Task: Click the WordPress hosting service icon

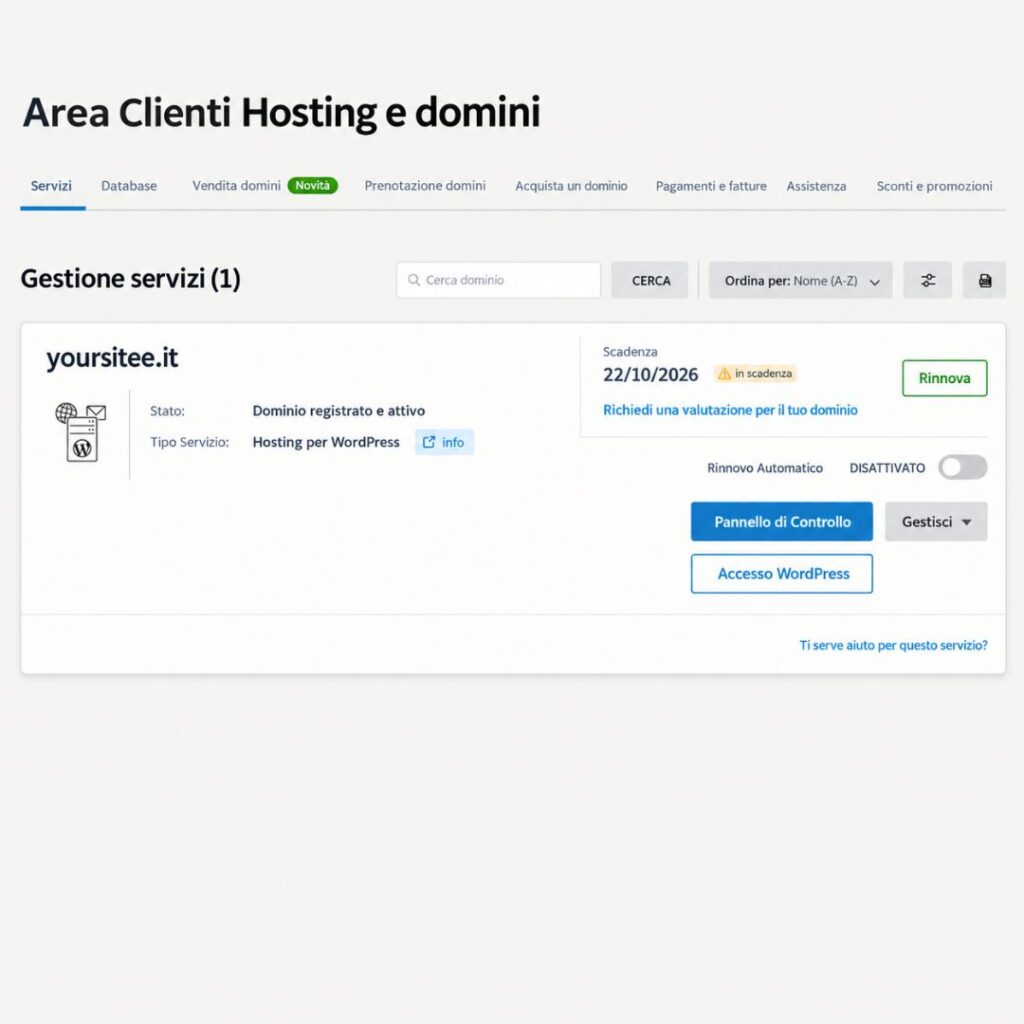Action: [x=81, y=432]
